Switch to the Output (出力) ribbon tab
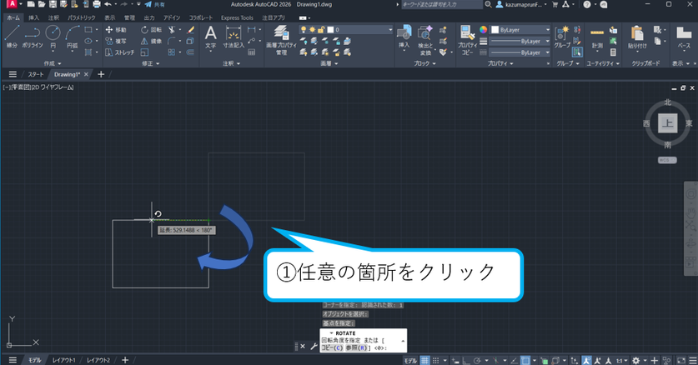Screen dimensions: 698x365 149,18
